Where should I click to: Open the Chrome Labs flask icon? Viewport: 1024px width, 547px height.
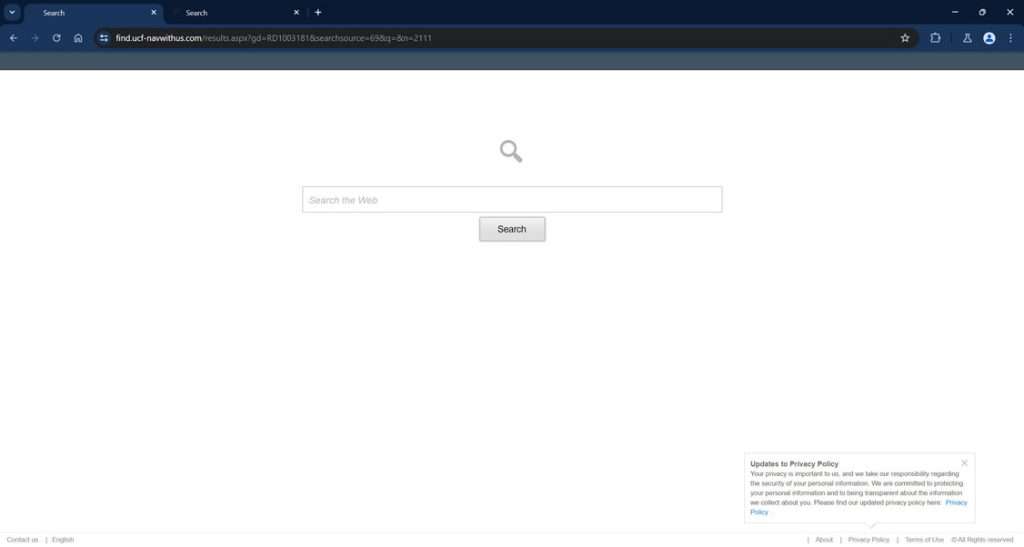click(x=967, y=38)
